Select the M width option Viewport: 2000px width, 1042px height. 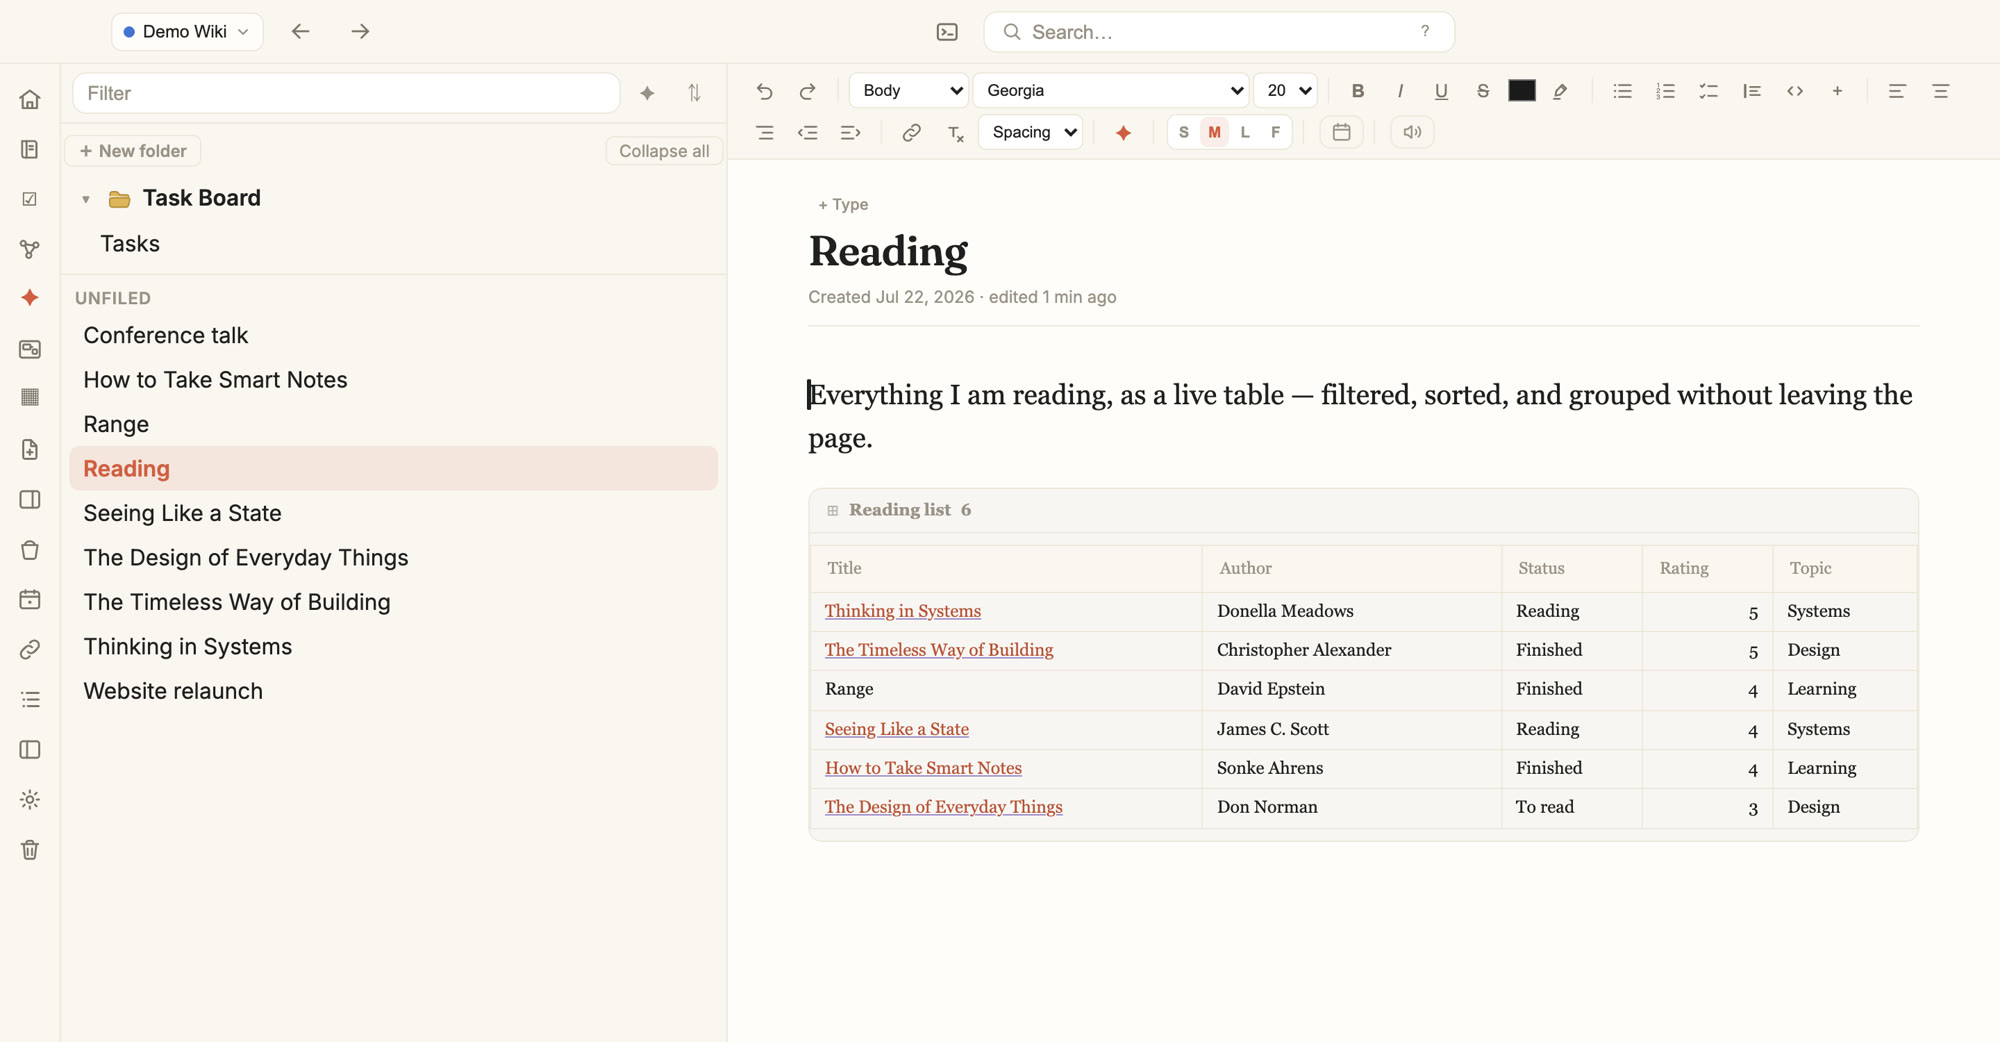[1214, 132]
